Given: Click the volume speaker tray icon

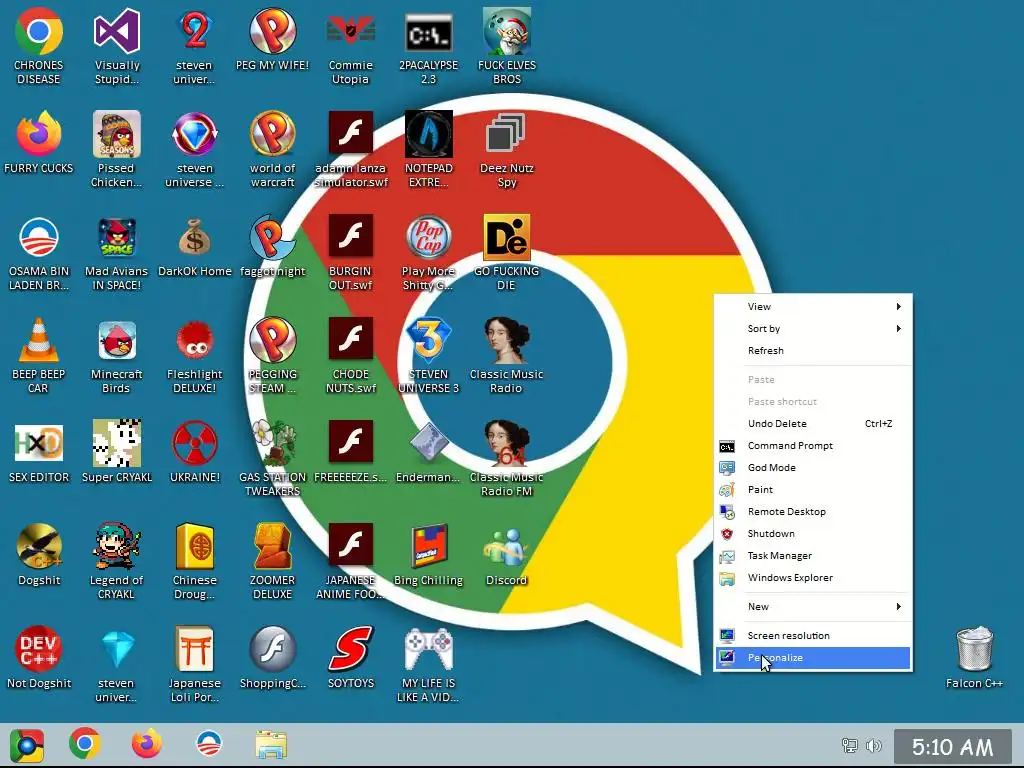Looking at the screenshot, I should tap(873, 746).
